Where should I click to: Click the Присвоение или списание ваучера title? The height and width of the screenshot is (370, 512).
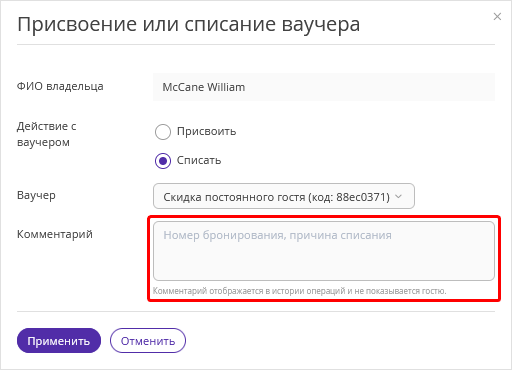pos(189,24)
